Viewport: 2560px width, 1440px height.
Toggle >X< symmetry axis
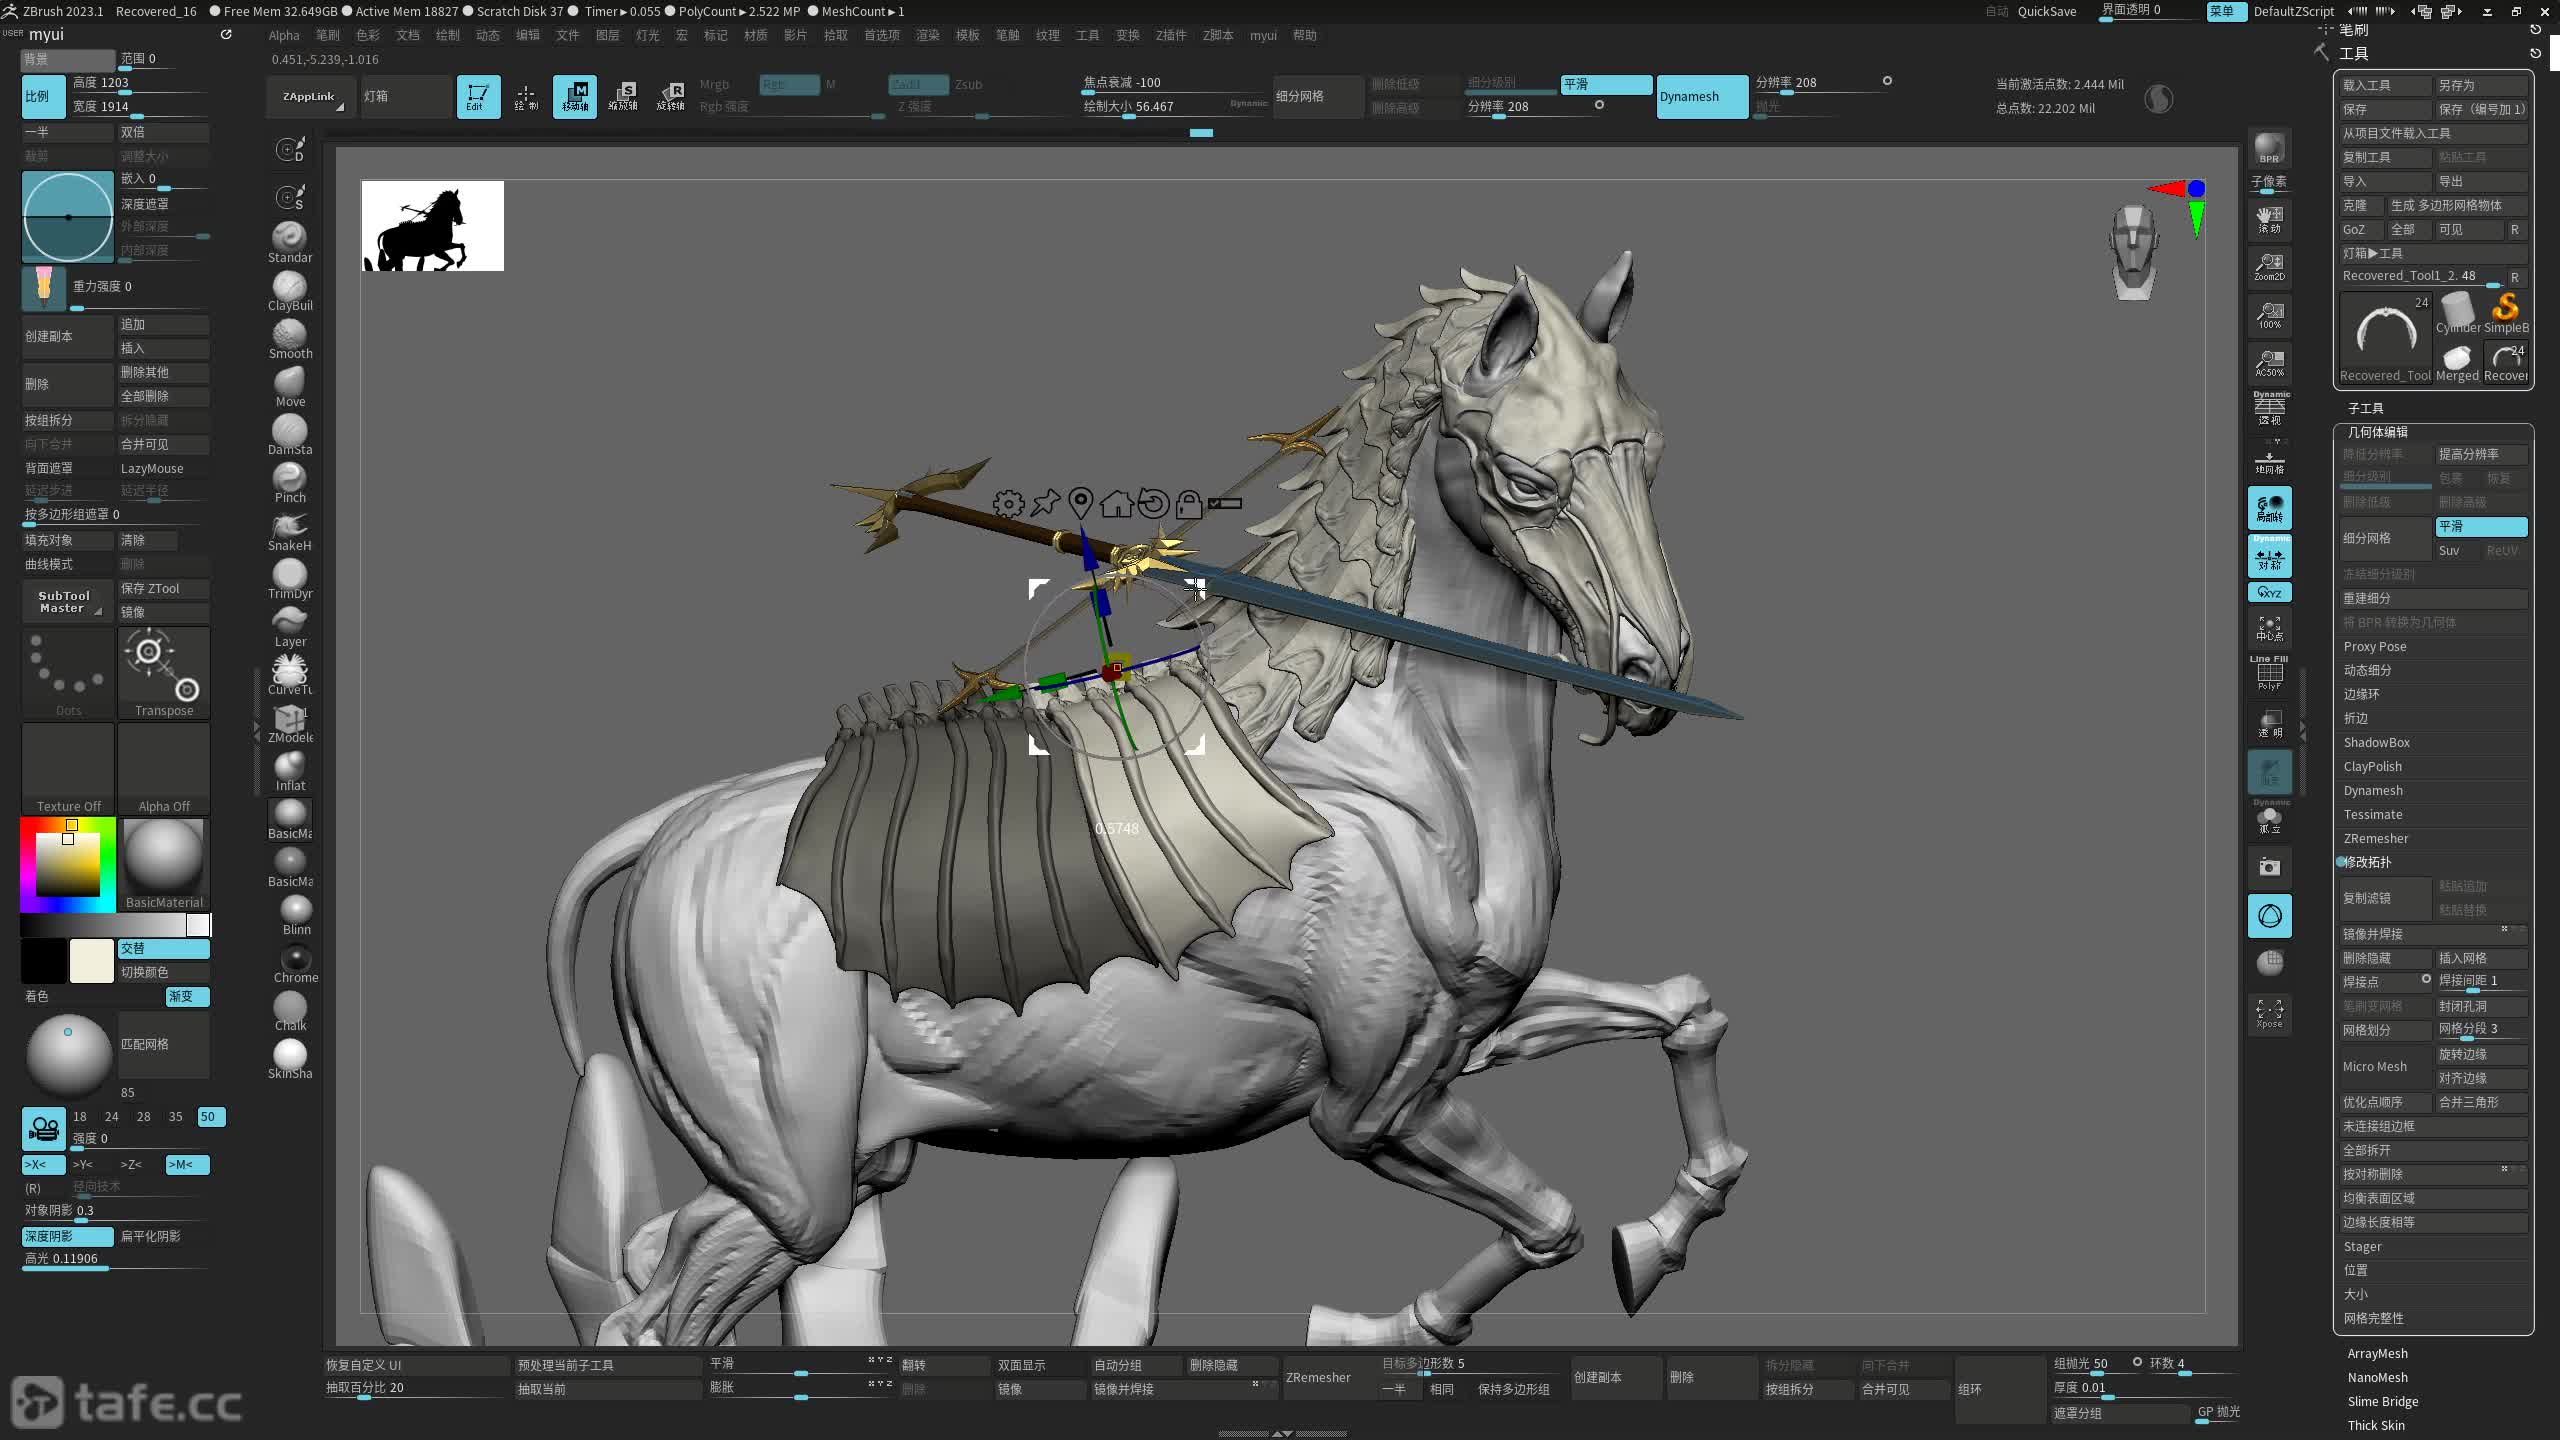(43, 1164)
